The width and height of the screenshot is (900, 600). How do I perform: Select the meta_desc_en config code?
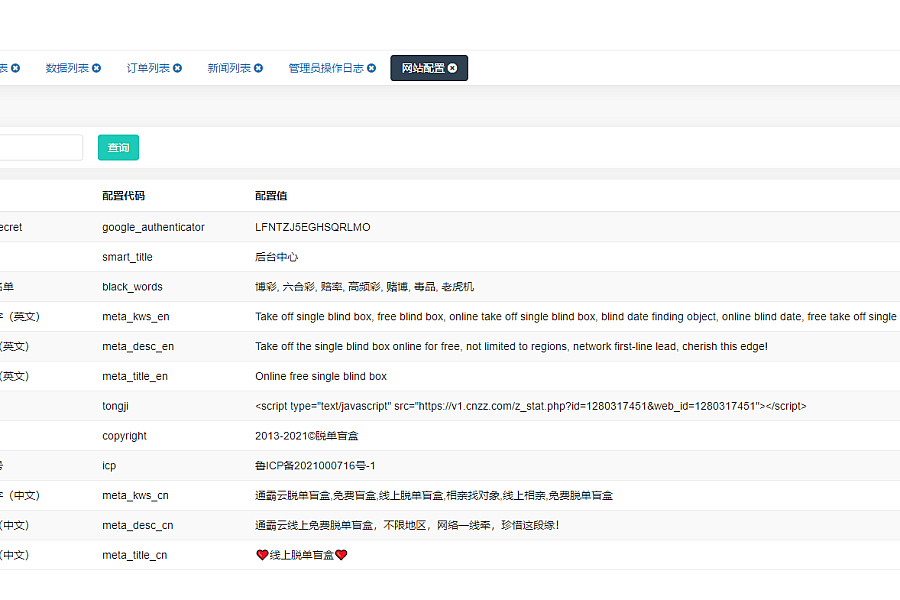click(x=138, y=347)
